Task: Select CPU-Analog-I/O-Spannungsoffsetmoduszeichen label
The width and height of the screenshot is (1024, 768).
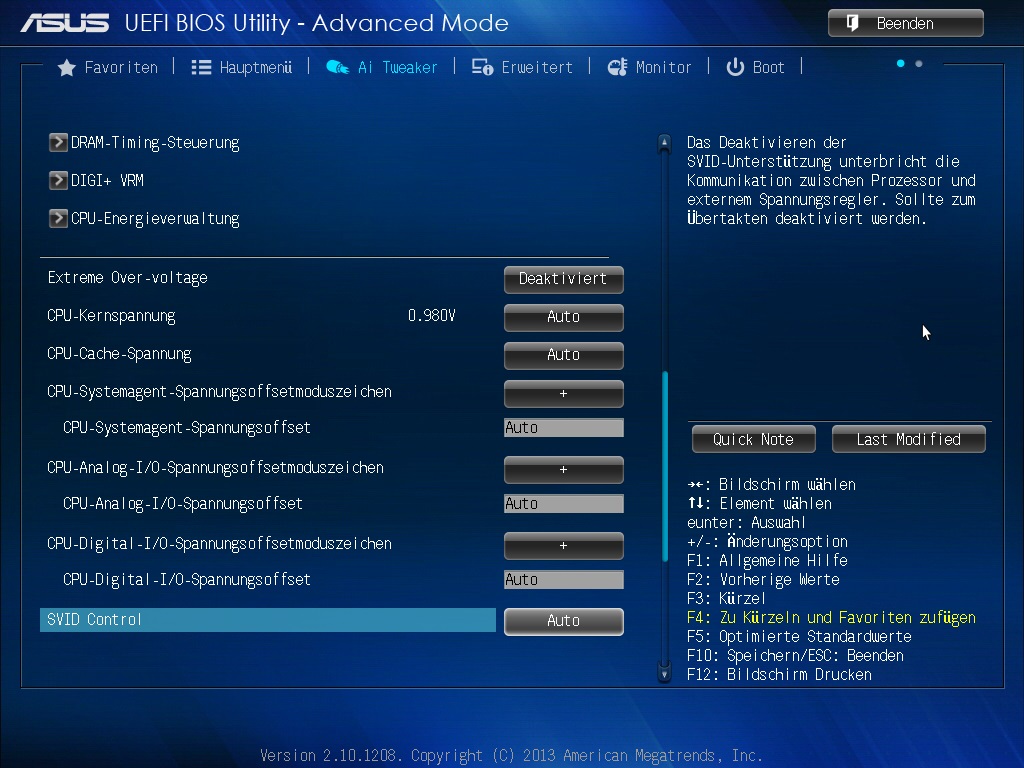Action: 216,468
